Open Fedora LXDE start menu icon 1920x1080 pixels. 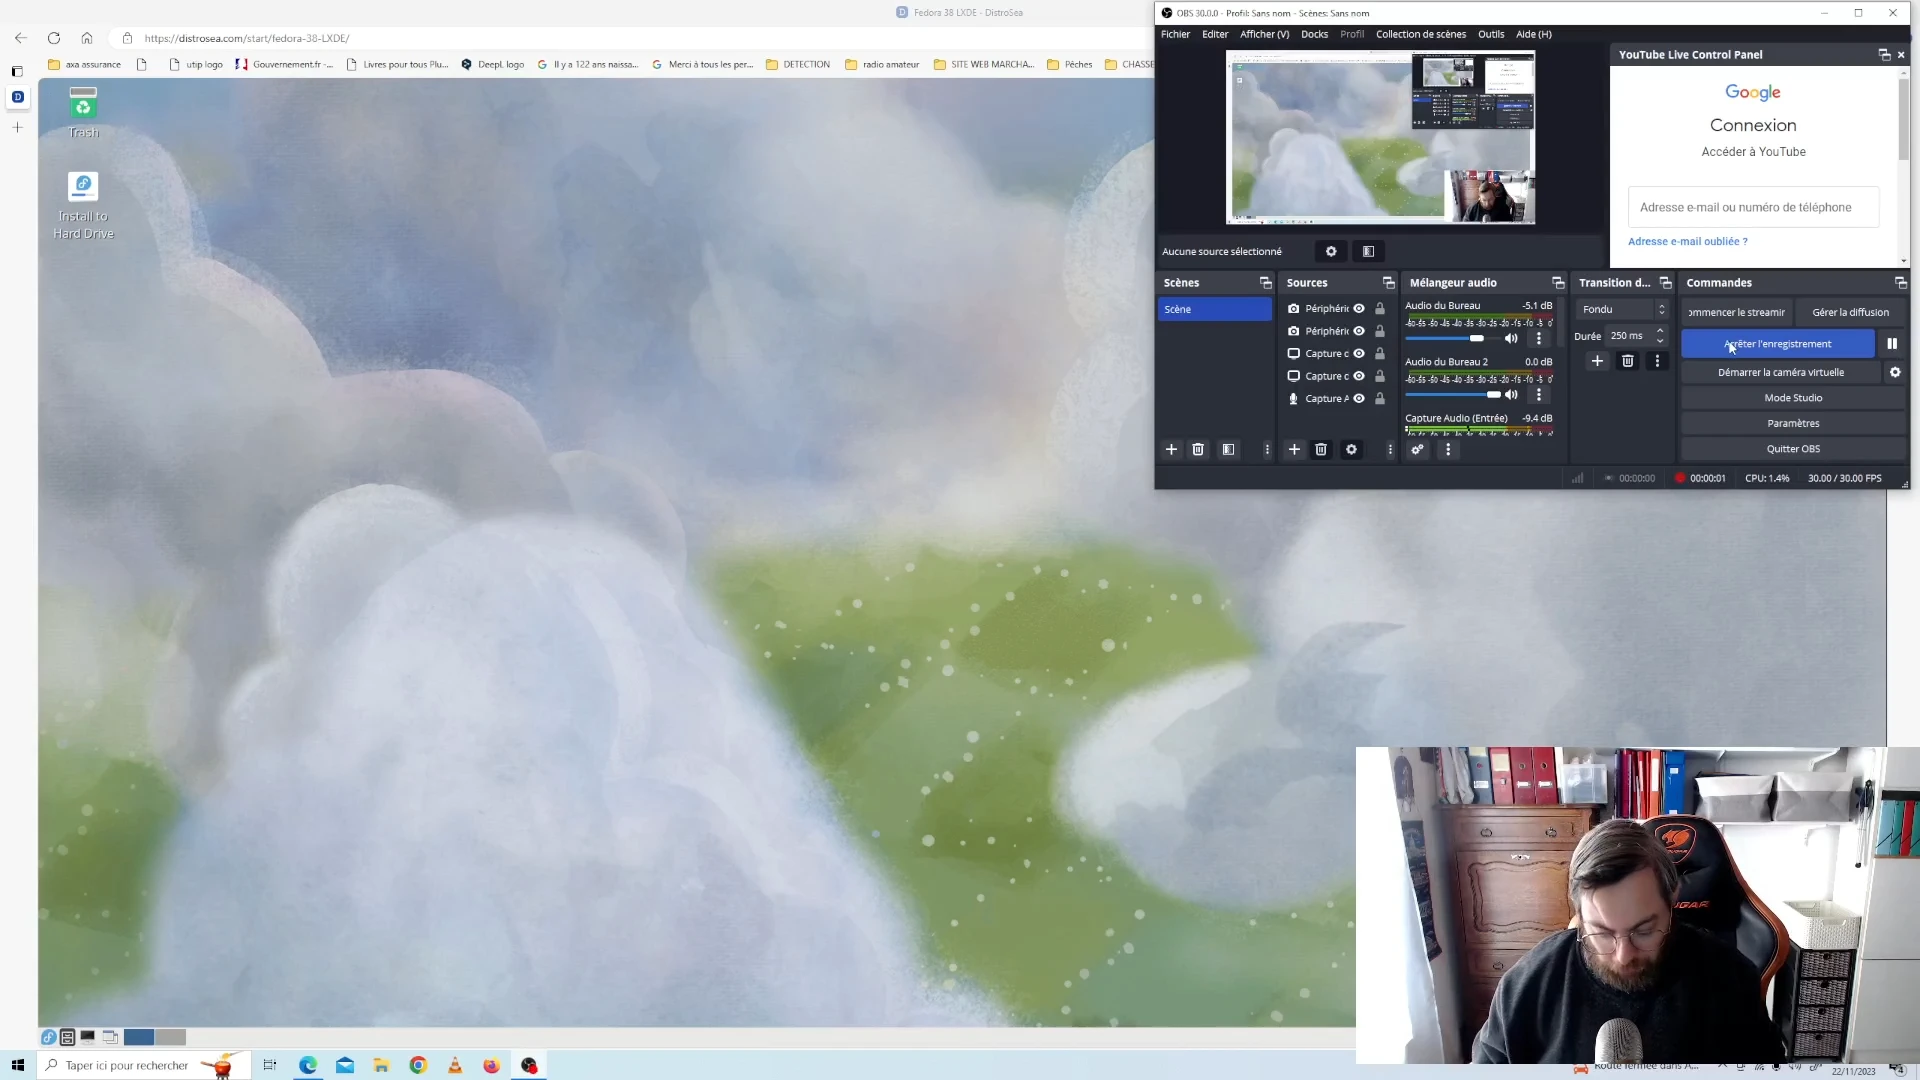(48, 1037)
